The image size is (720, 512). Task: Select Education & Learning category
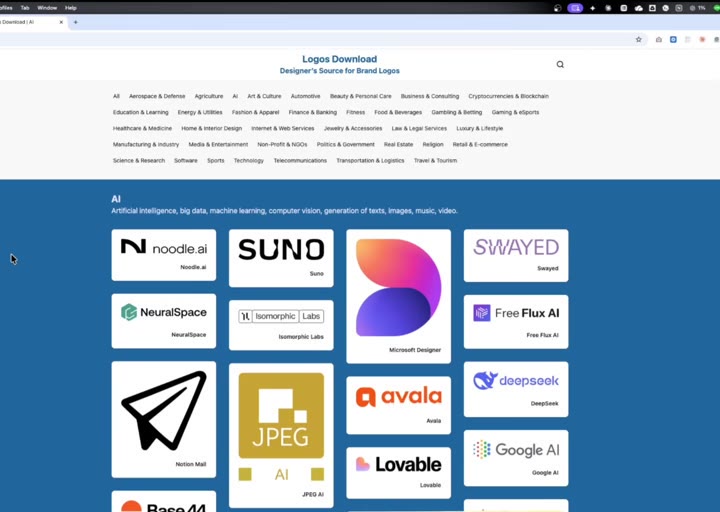pyautogui.click(x=141, y=113)
